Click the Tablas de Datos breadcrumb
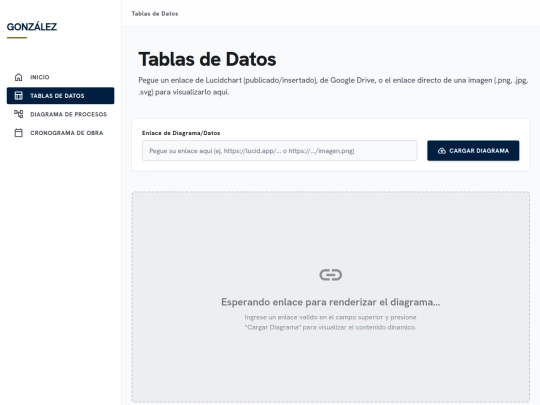The width and height of the screenshot is (540, 405). [155, 14]
